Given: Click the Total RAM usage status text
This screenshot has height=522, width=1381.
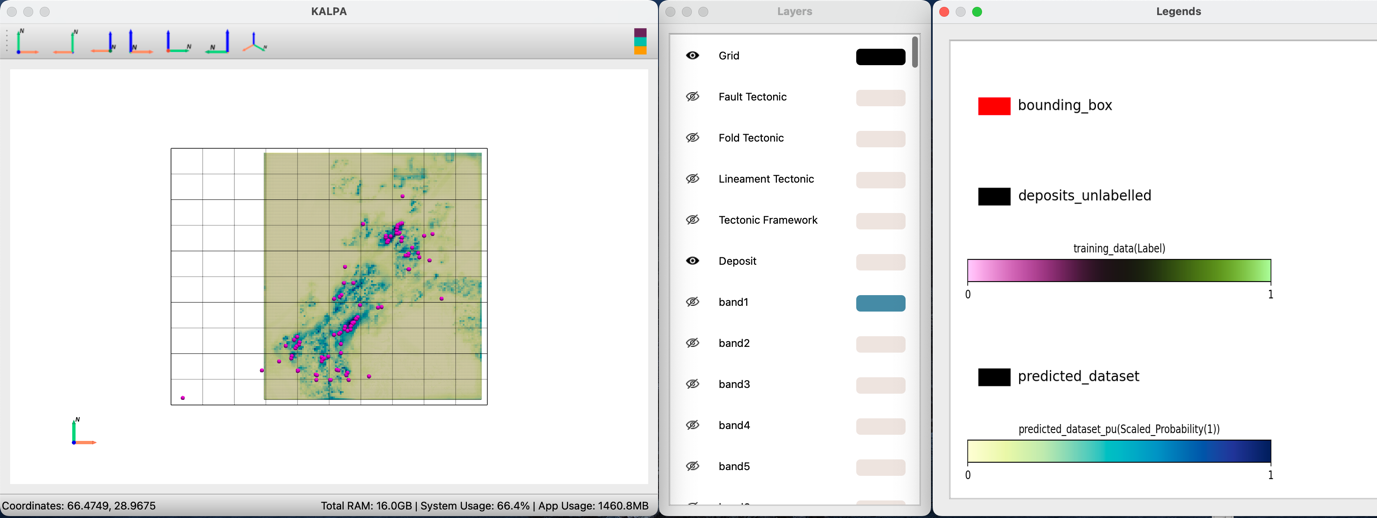Looking at the screenshot, I should [486, 507].
